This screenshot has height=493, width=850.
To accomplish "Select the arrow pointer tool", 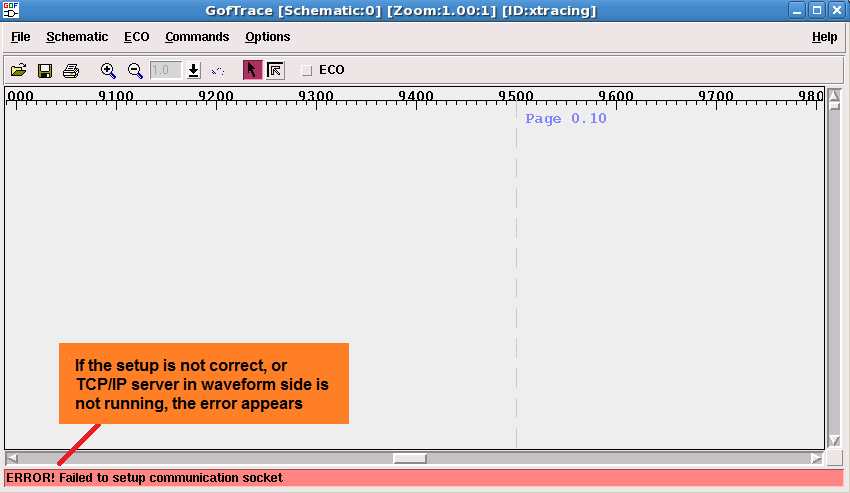I will [252, 70].
